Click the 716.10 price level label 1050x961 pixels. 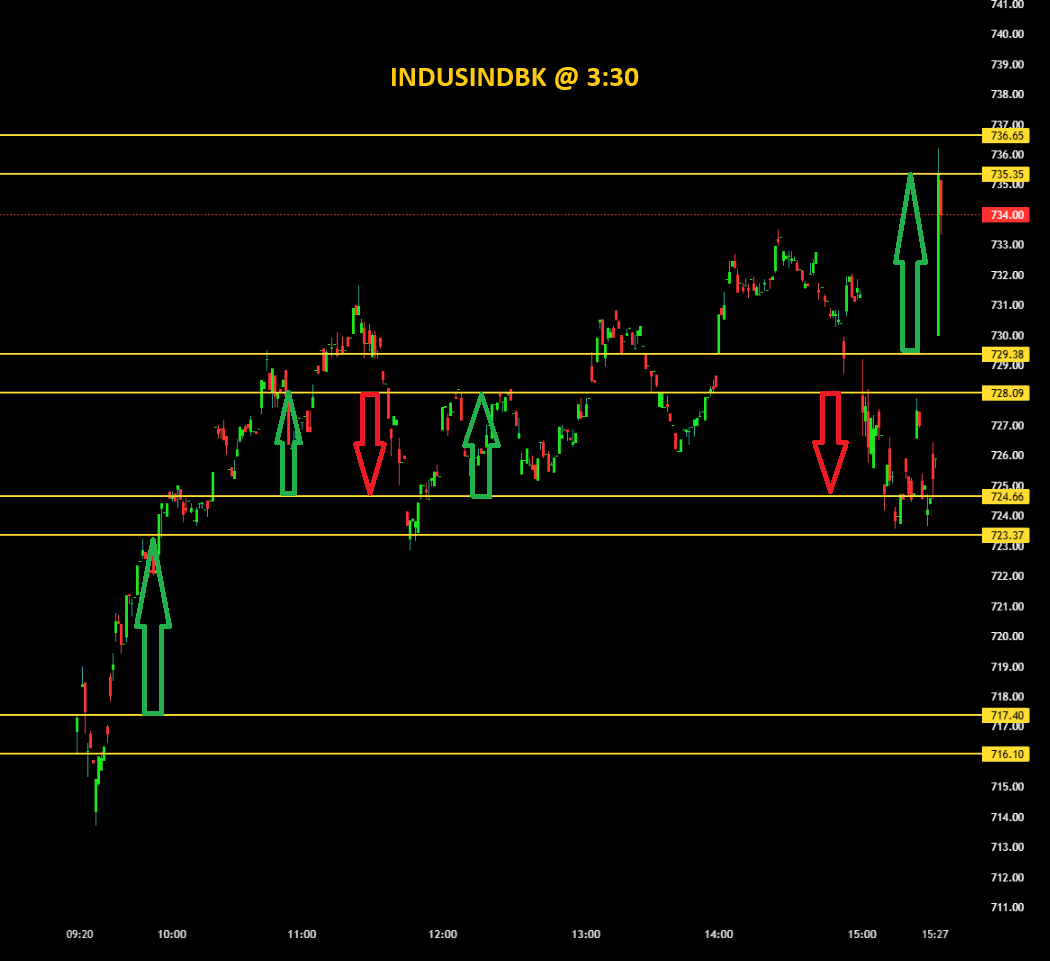1006,754
